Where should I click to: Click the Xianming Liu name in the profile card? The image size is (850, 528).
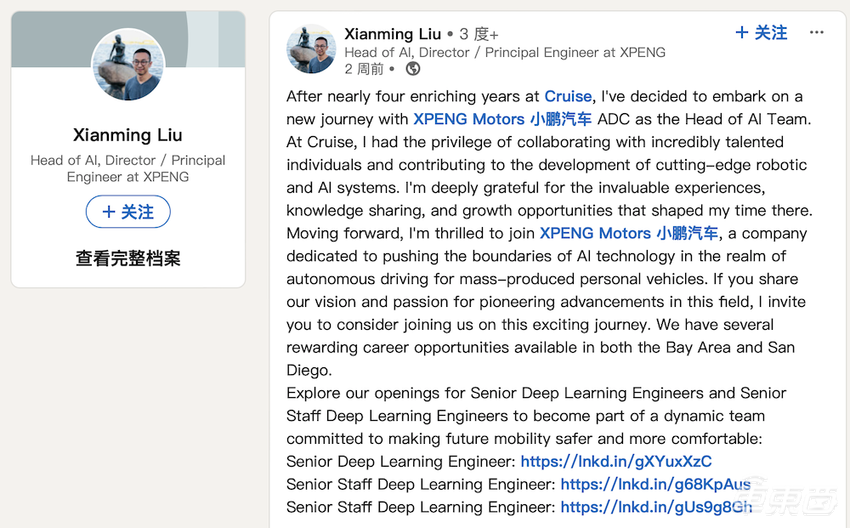[128, 135]
